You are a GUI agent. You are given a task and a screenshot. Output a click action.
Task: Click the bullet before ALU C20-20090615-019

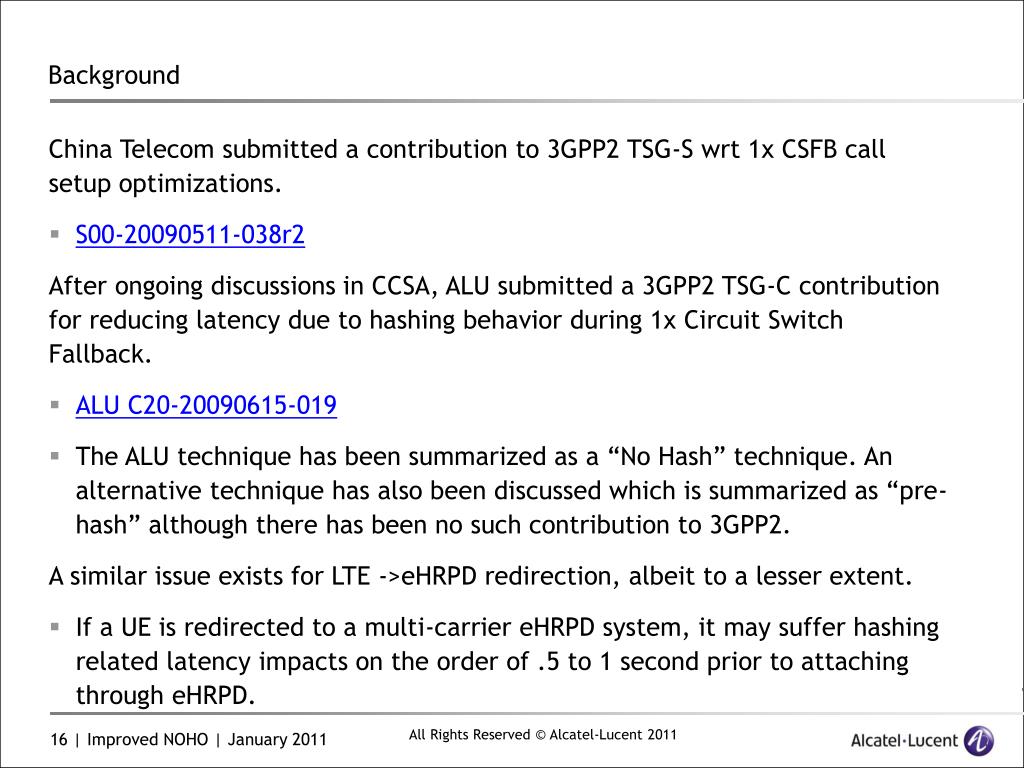coord(55,404)
